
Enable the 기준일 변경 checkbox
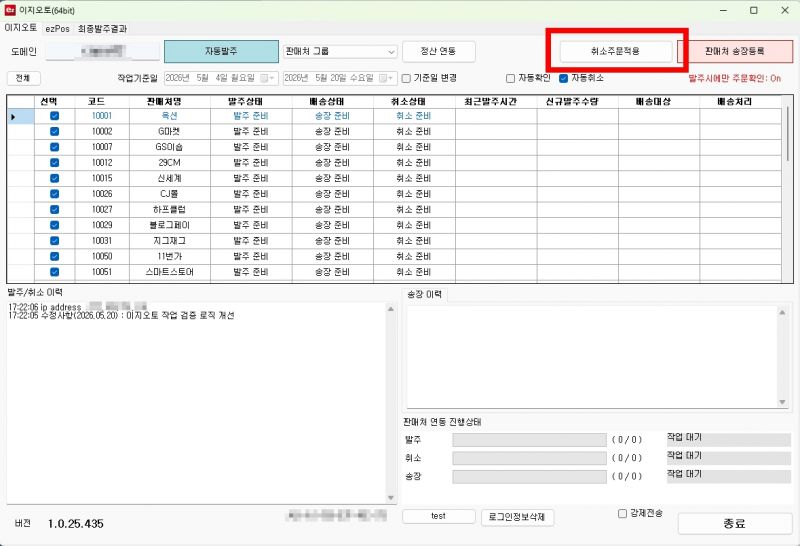406,78
